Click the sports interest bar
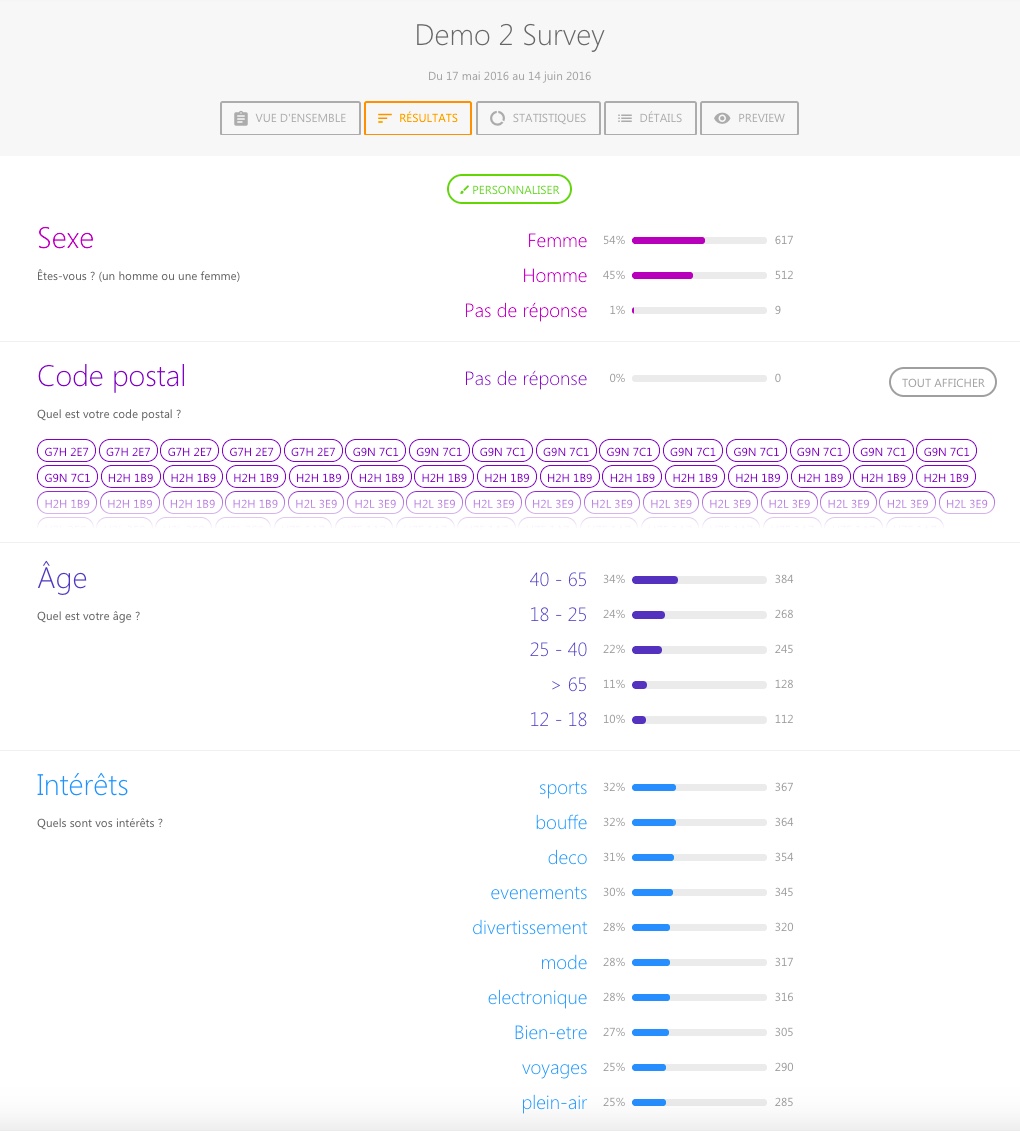This screenshot has height=1131, width=1020. [699, 787]
